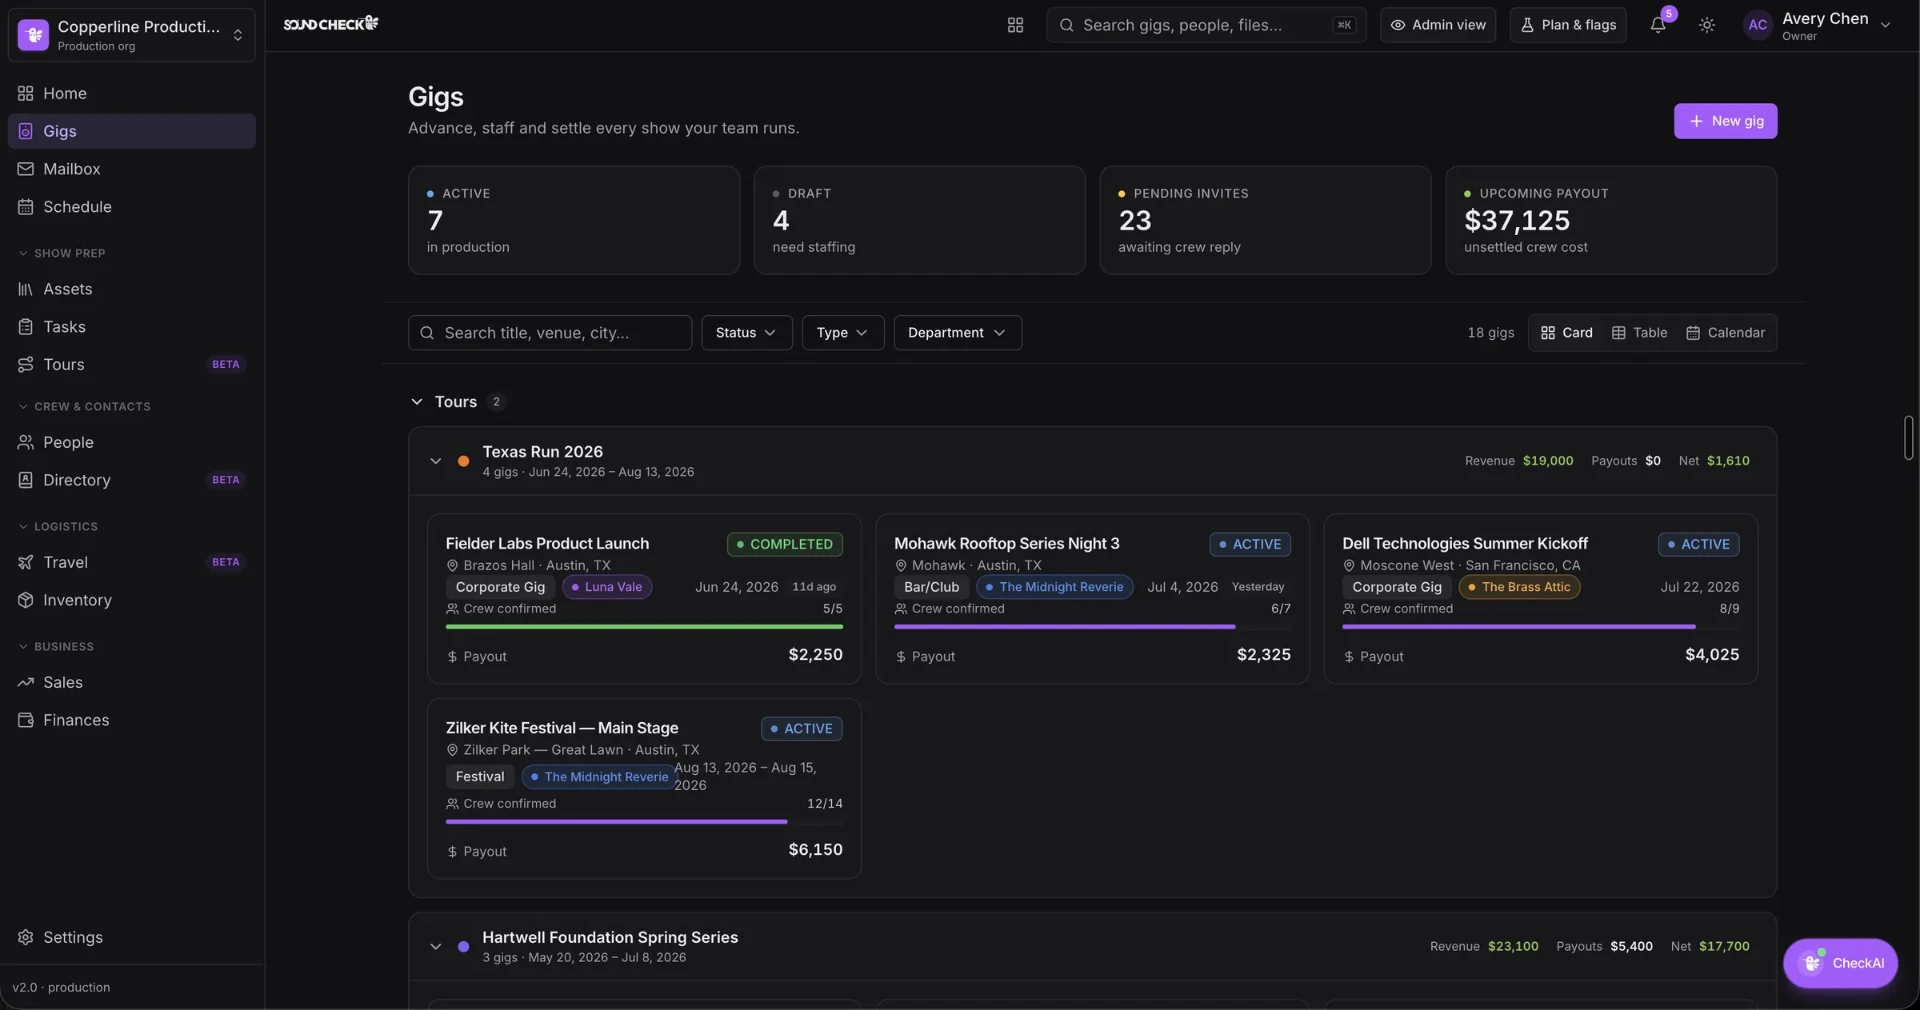Click the Soundcheck logo
The width and height of the screenshot is (1920, 1010).
click(x=330, y=23)
